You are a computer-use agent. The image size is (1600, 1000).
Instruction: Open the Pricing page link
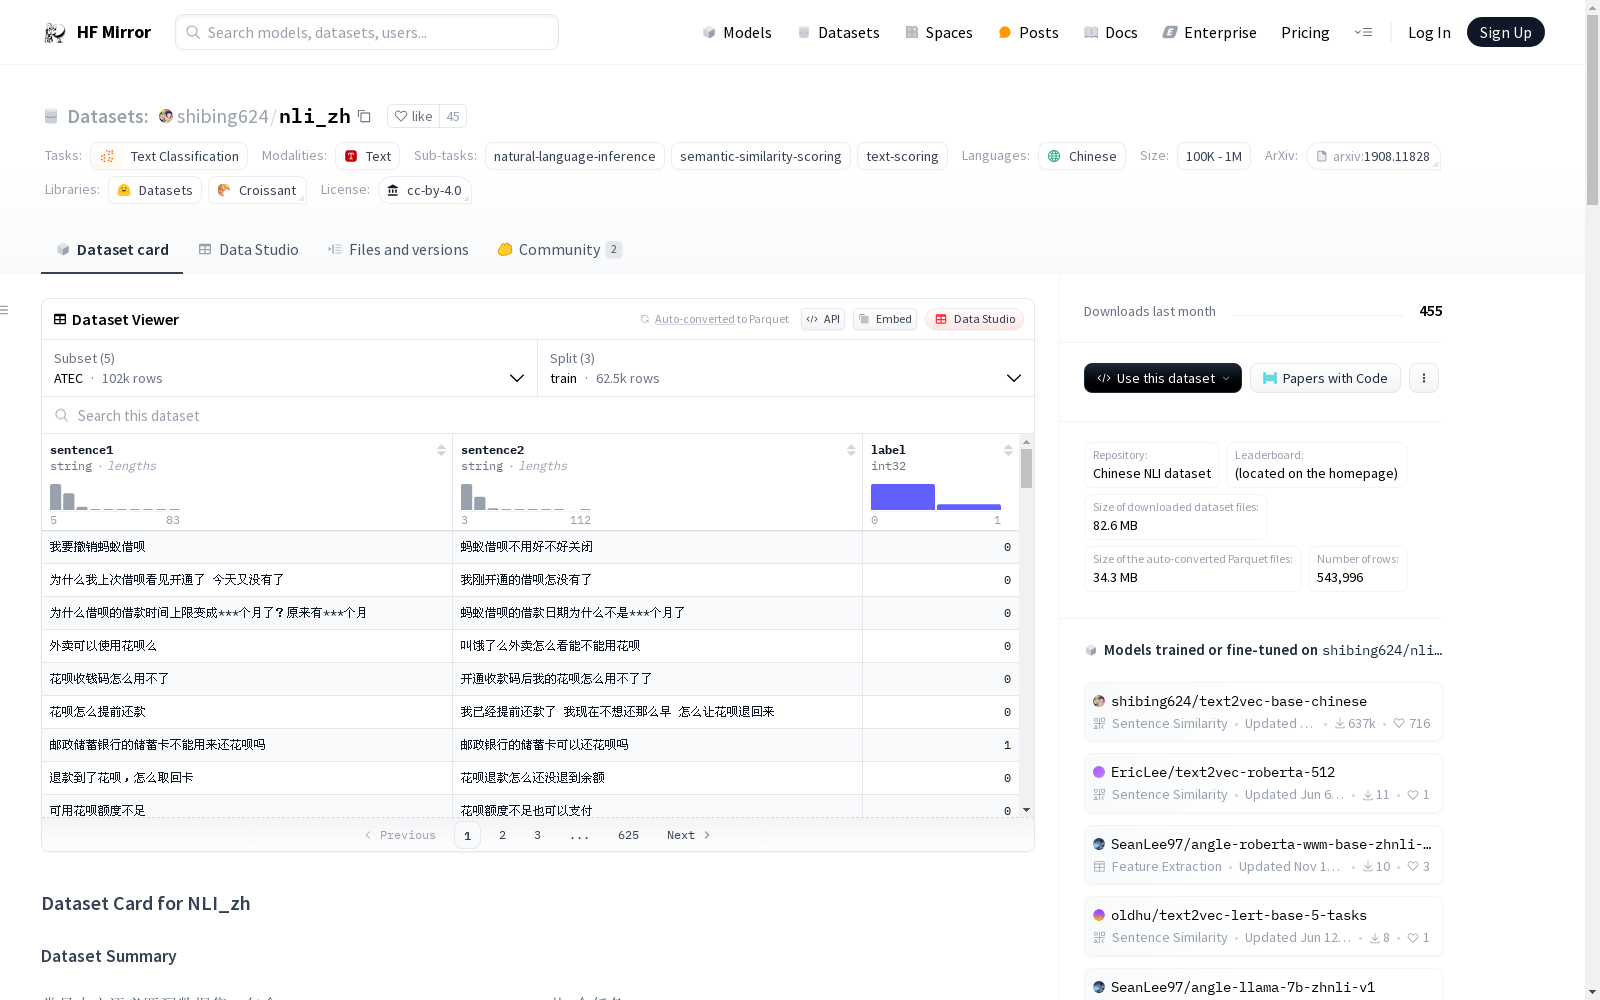click(1305, 32)
